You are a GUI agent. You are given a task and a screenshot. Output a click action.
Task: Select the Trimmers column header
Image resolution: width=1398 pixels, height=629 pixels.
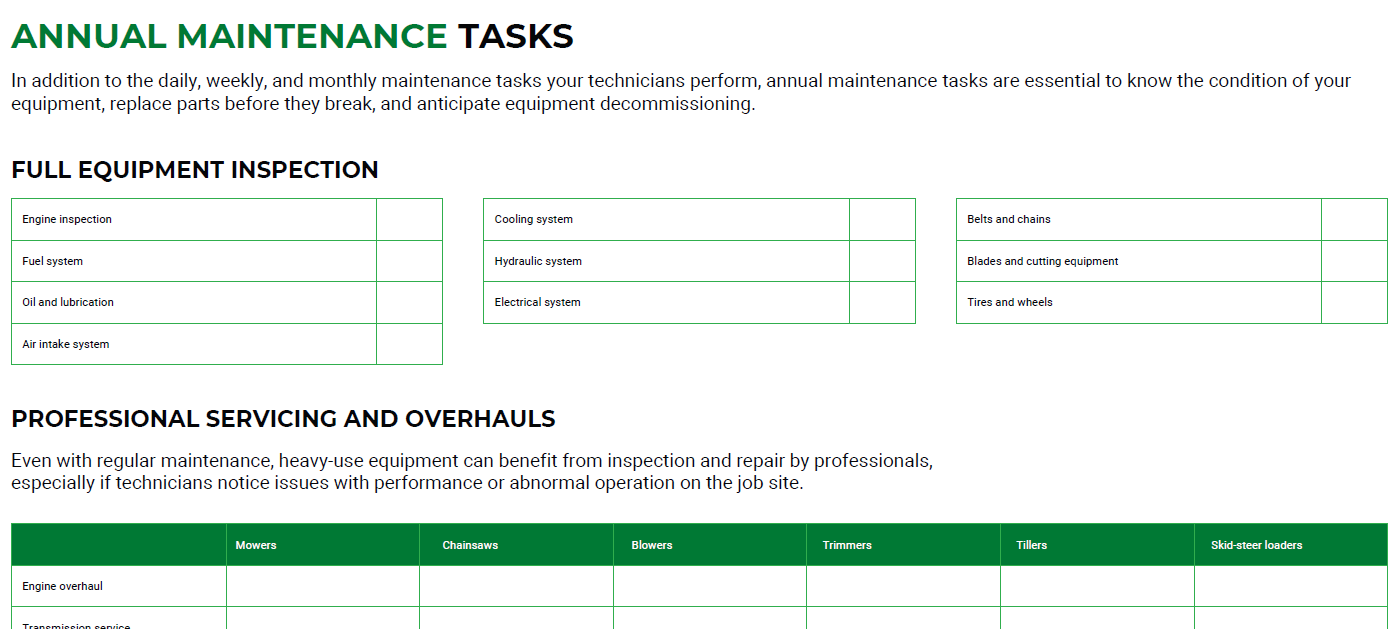[x=903, y=544]
